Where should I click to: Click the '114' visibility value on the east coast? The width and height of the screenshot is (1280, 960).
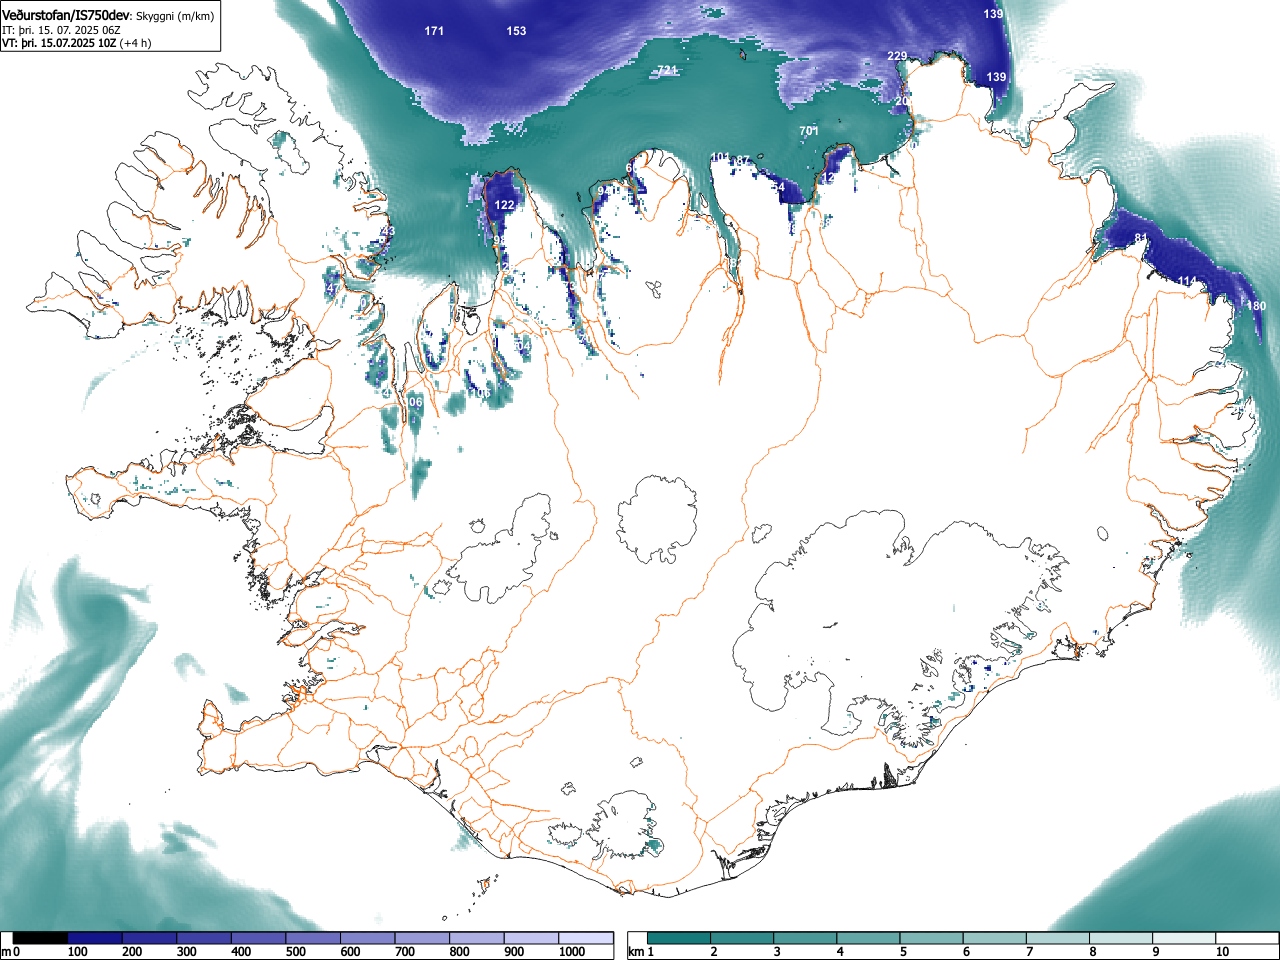click(x=1187, y=281)
